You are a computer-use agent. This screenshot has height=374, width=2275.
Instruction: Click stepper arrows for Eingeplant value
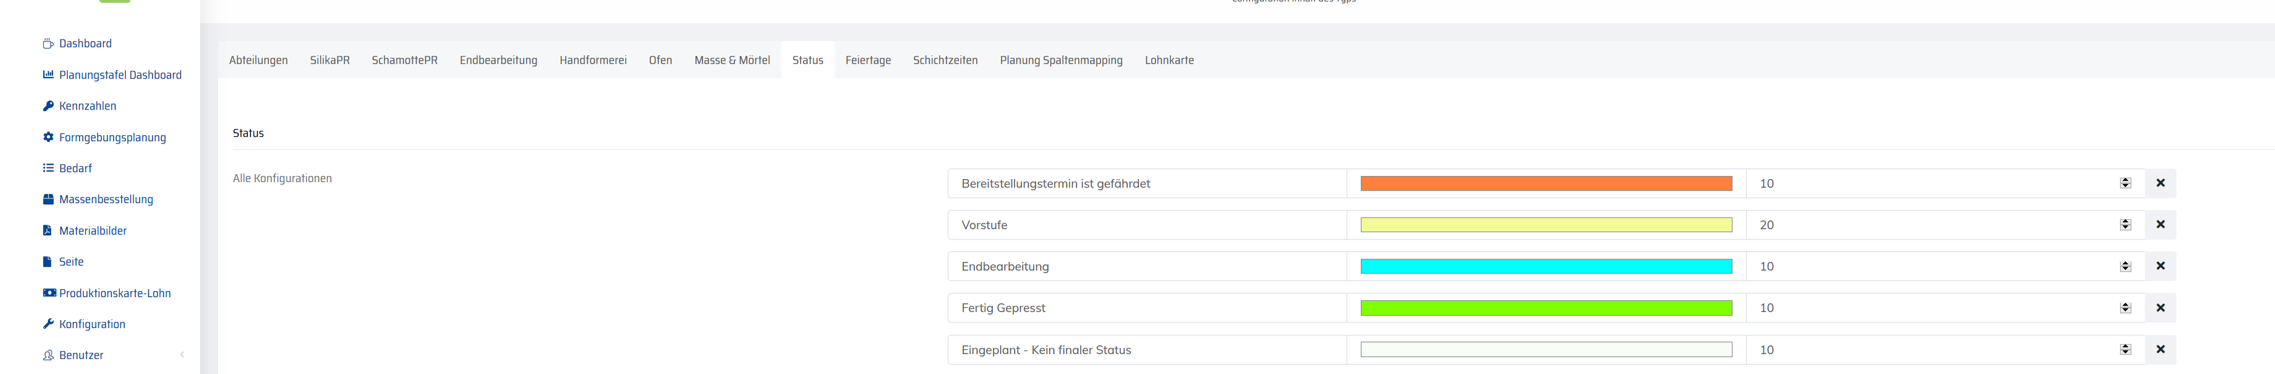click(x=2125, y=350)
